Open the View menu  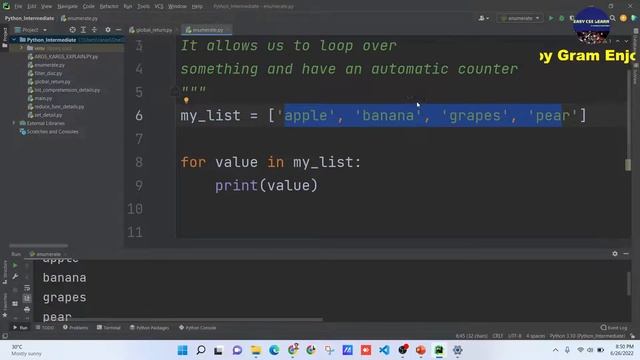pos(46,7)
